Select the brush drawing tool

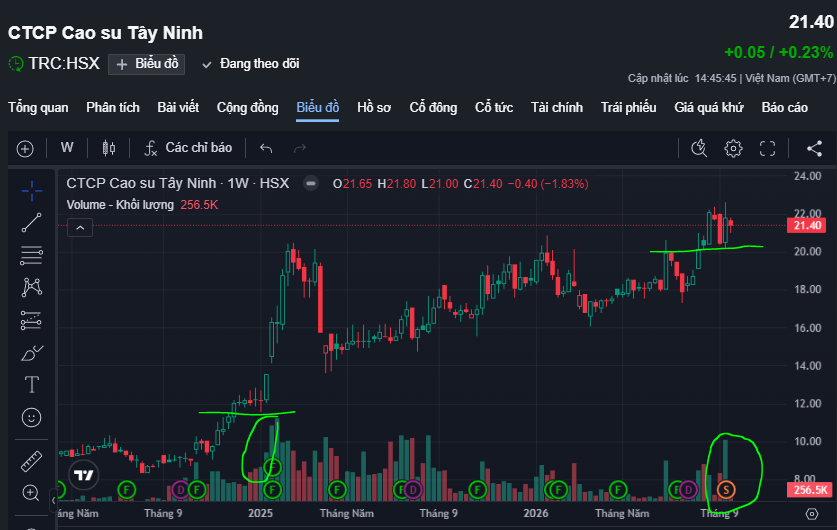(31, 353)
